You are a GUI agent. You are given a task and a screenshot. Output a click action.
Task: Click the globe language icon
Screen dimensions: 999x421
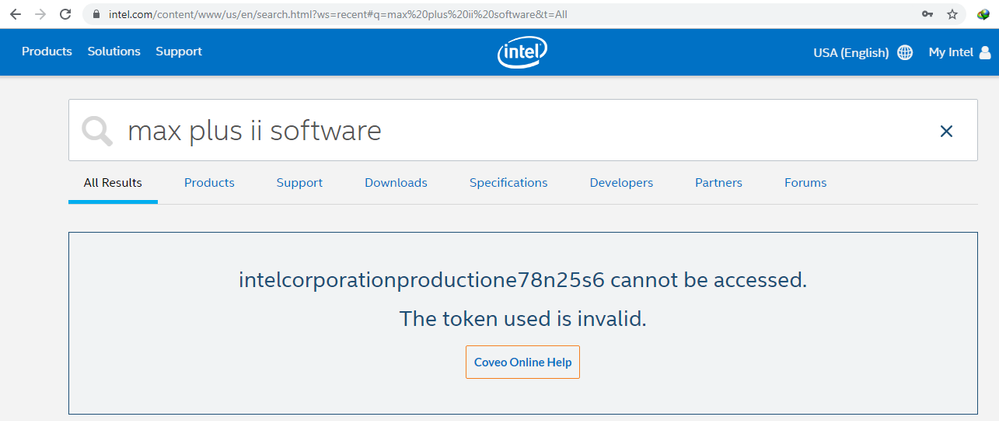pos(905,53)
